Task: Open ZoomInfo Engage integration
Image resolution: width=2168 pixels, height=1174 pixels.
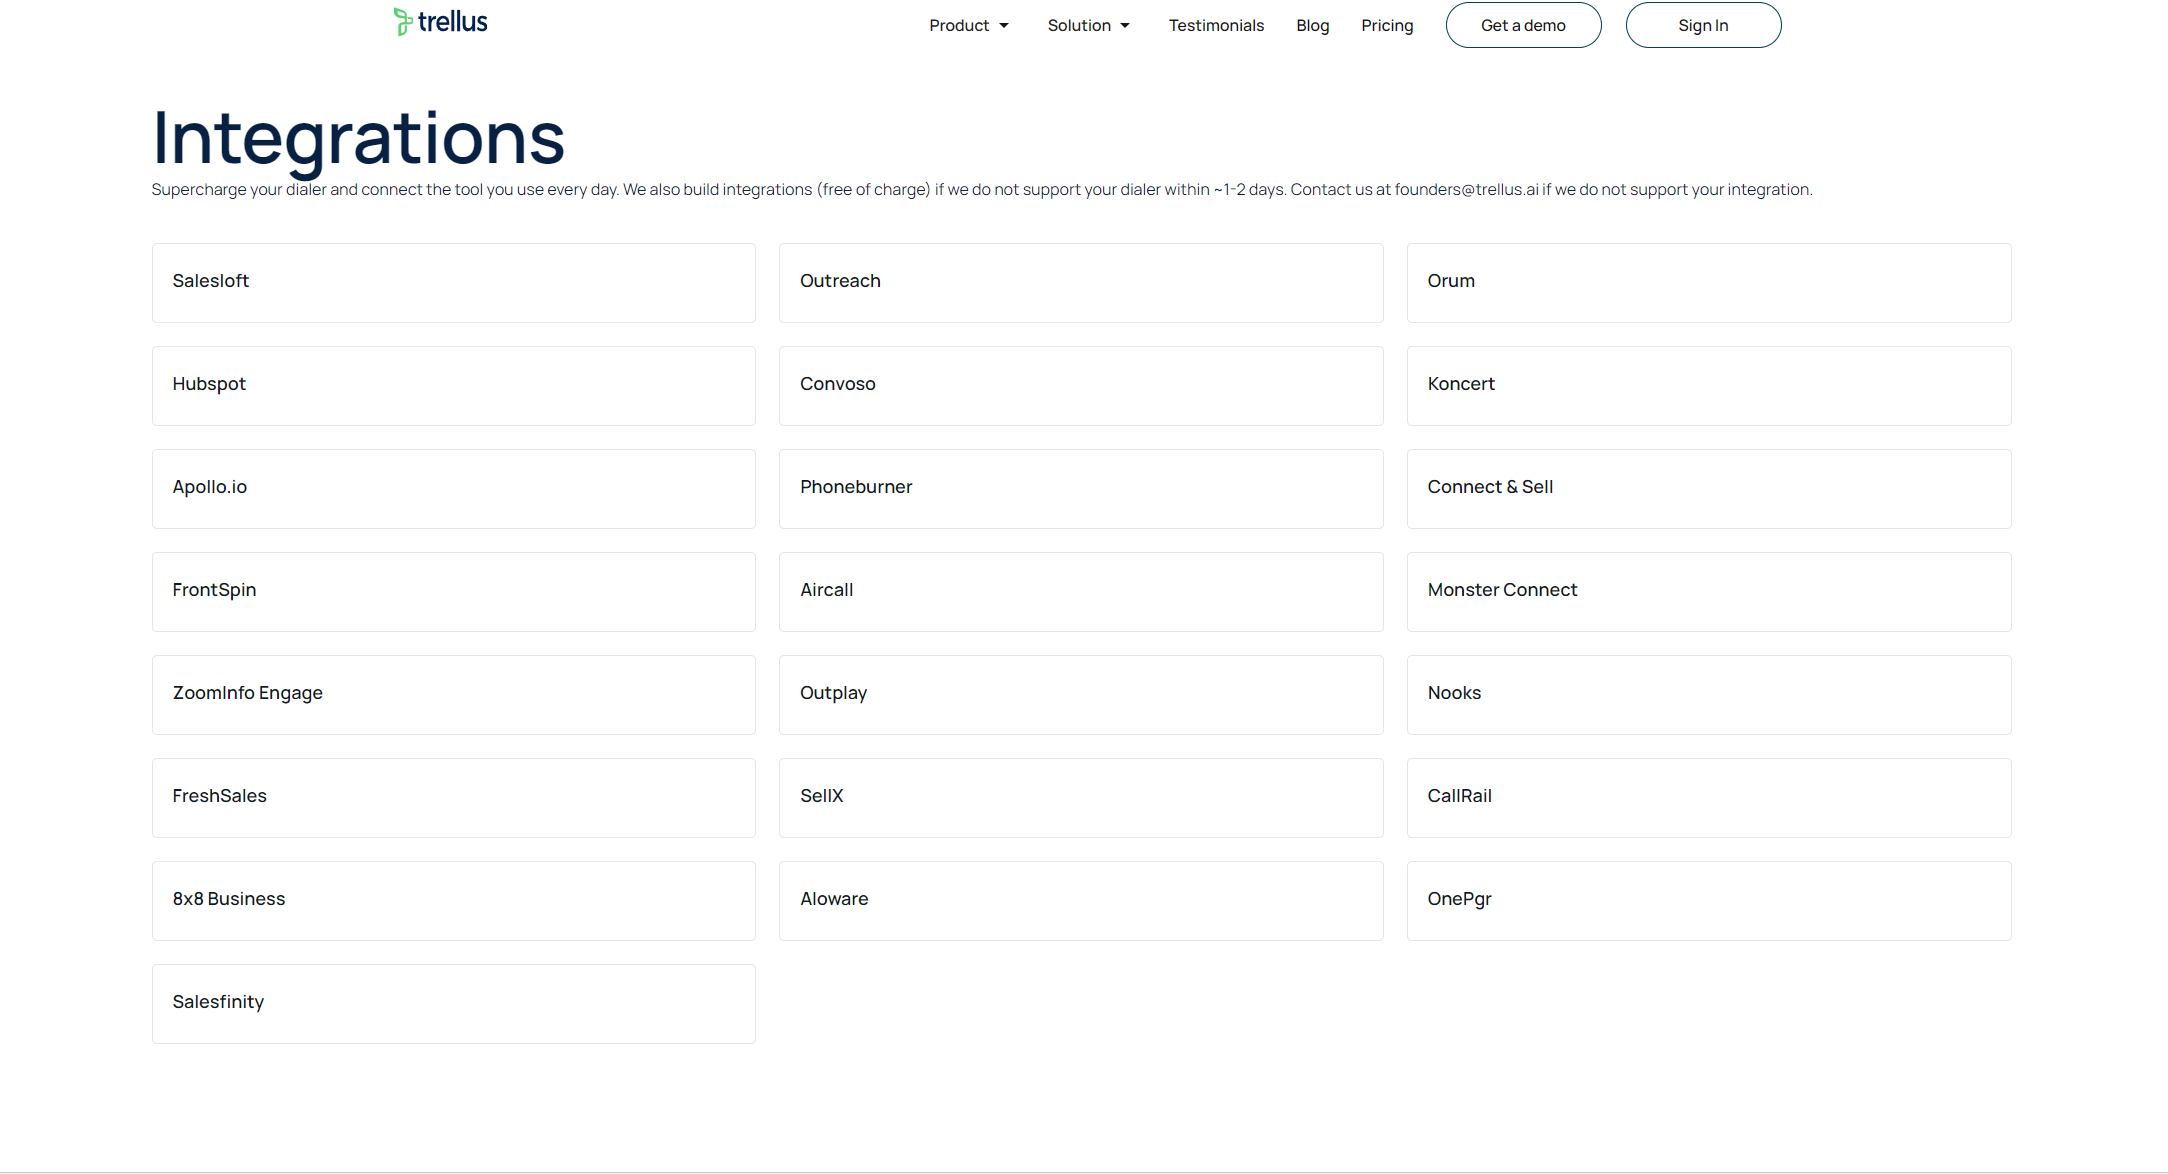Action: point(454,695)
